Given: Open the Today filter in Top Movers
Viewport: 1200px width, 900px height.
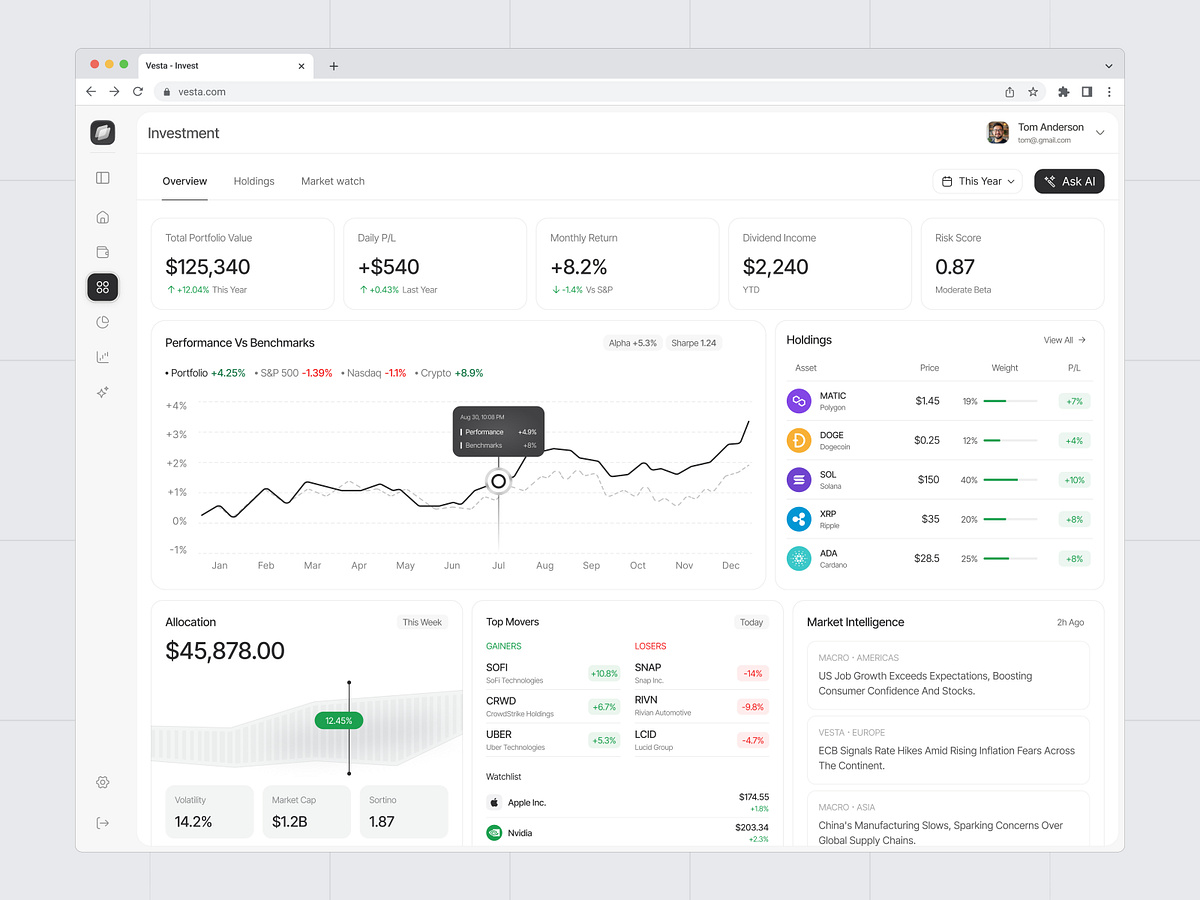Looking at the screenshot, I should [751, 622].
